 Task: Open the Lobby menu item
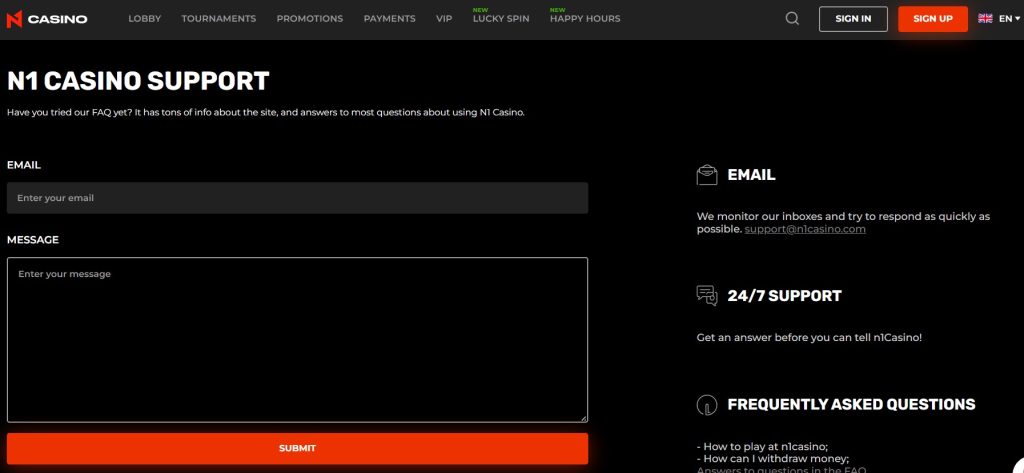tap(144, 19)
